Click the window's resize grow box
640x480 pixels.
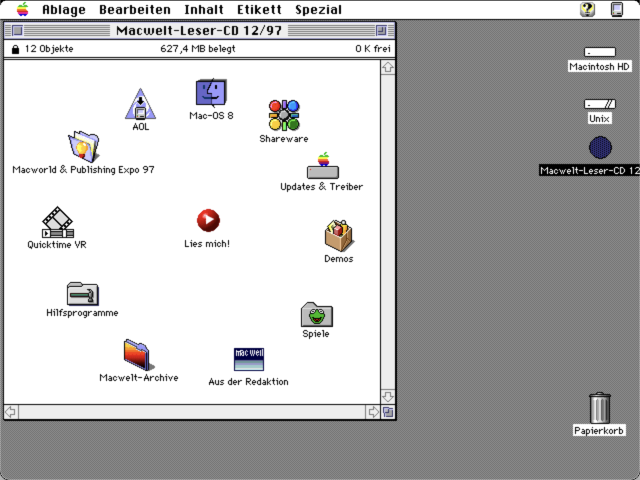[x=388, y=412]
